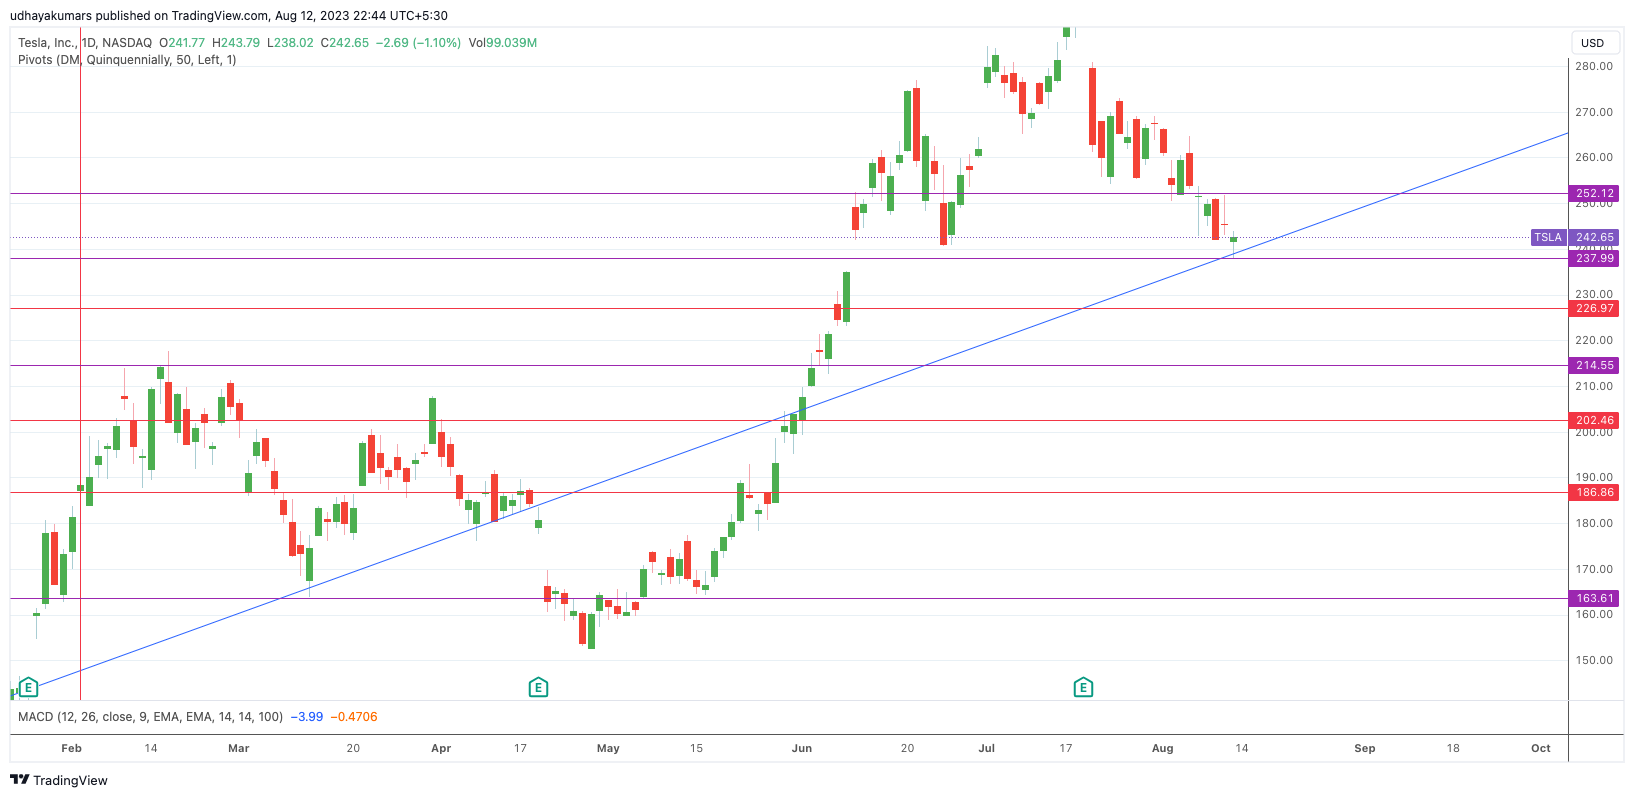The height and width of the screenshot is (797, 1634).
Task: Click the Jun label on the time axis
Action: 801,748
